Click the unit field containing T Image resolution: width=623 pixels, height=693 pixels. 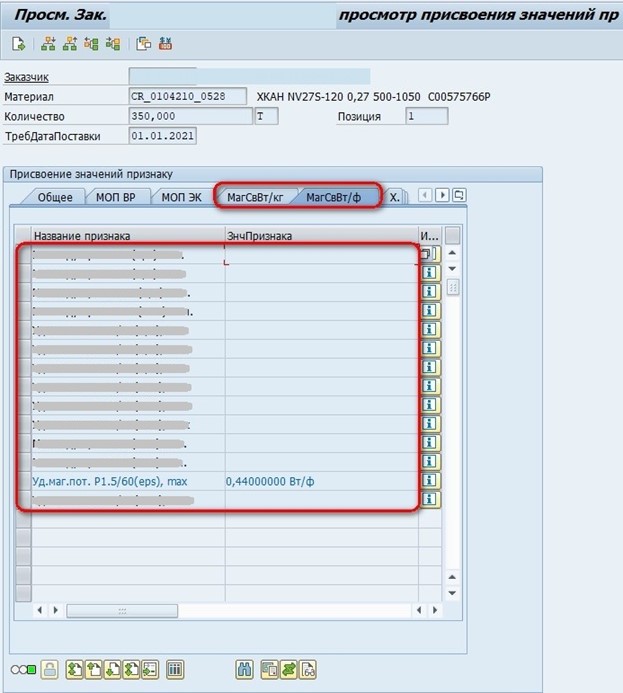point(266,116)
